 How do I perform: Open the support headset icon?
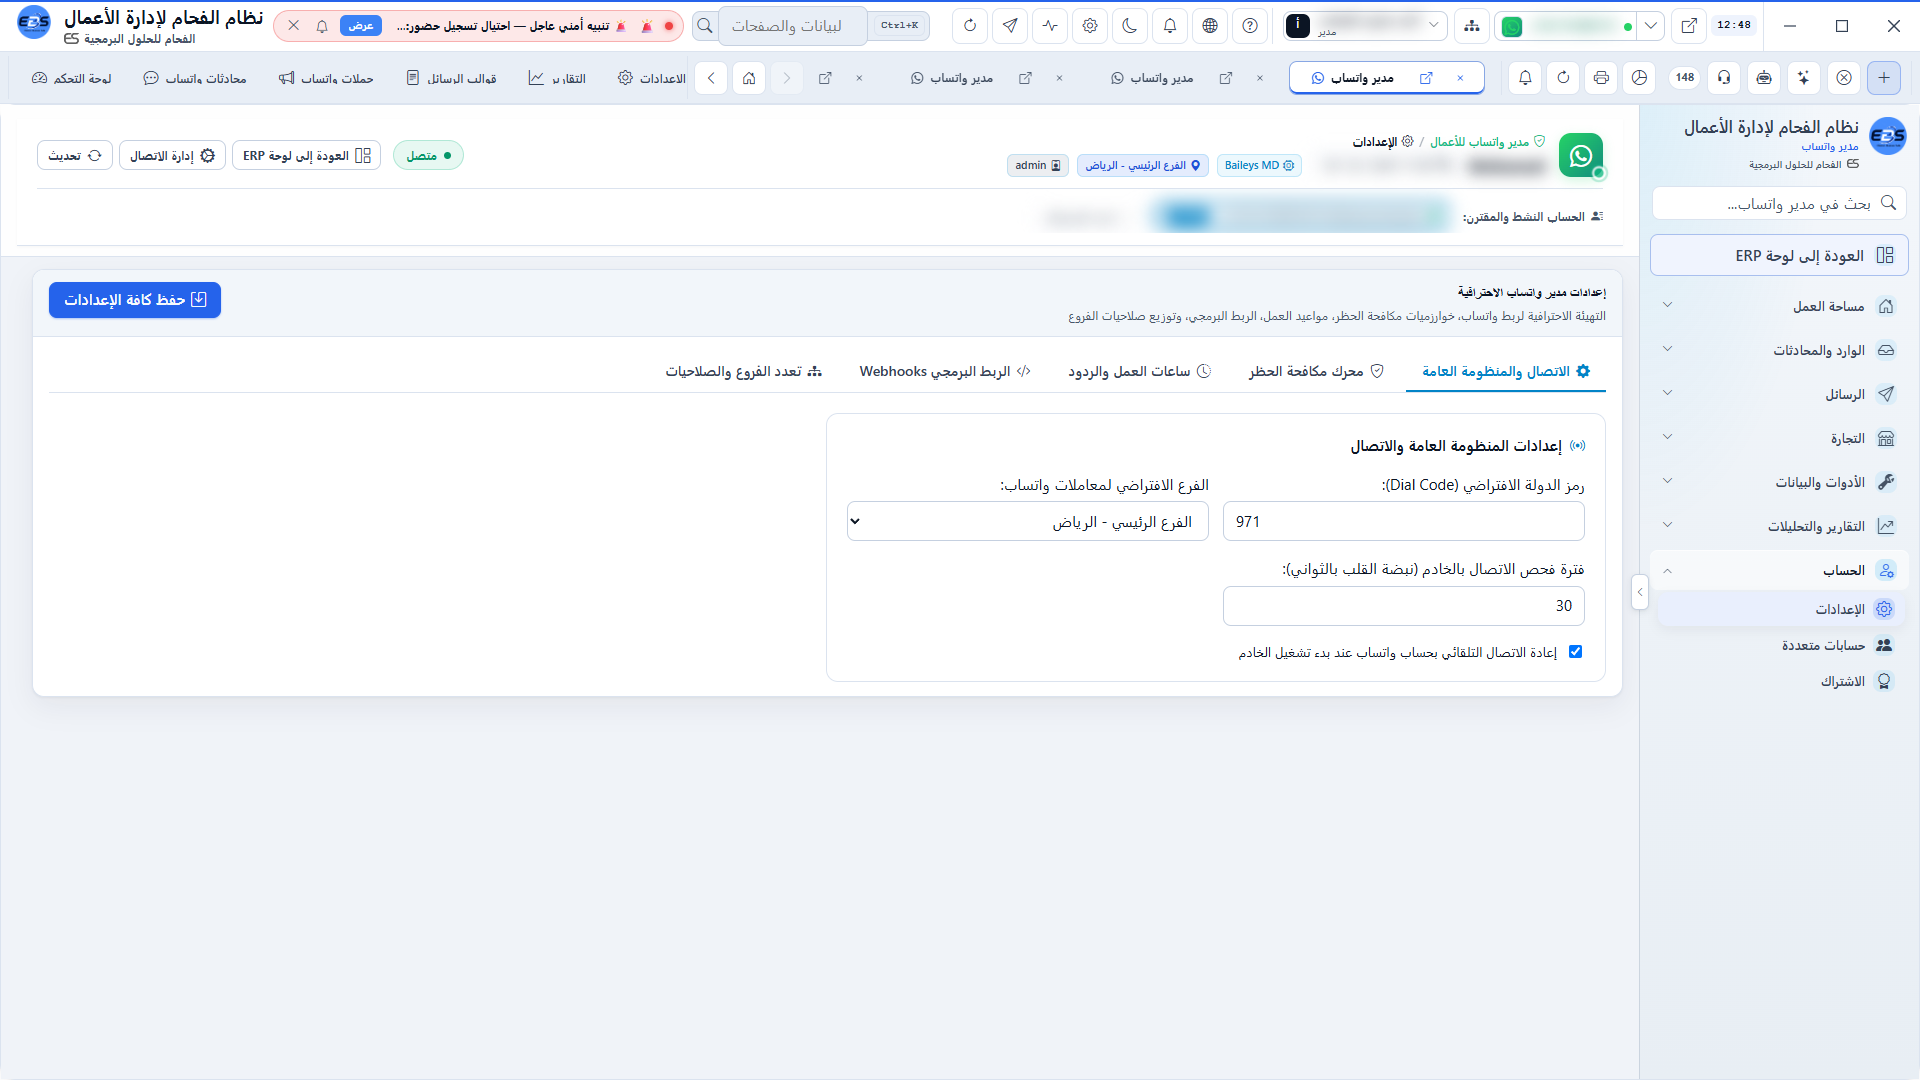[x=1724, y=77]
